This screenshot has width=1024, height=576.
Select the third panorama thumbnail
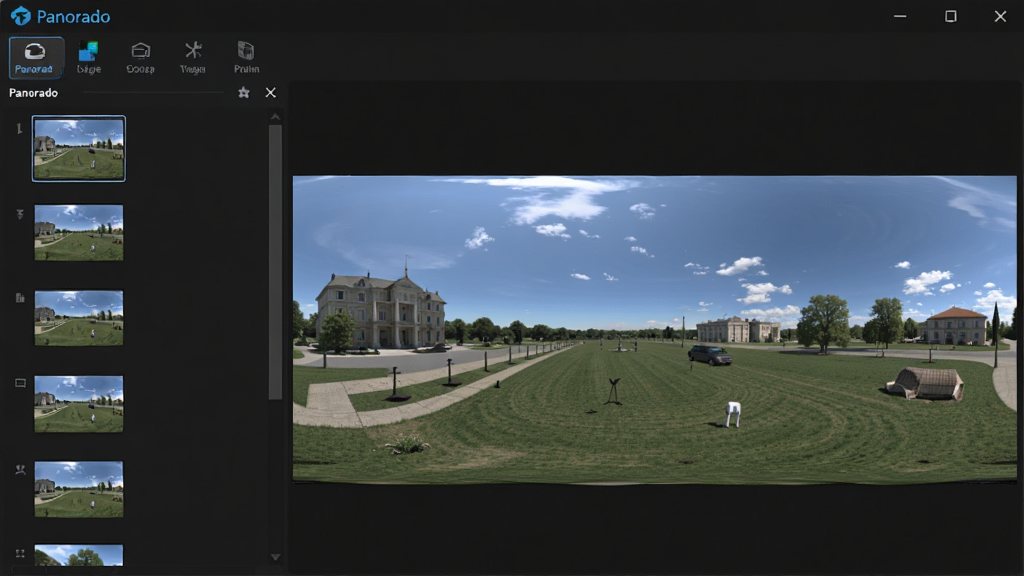(x=78, y=318)
